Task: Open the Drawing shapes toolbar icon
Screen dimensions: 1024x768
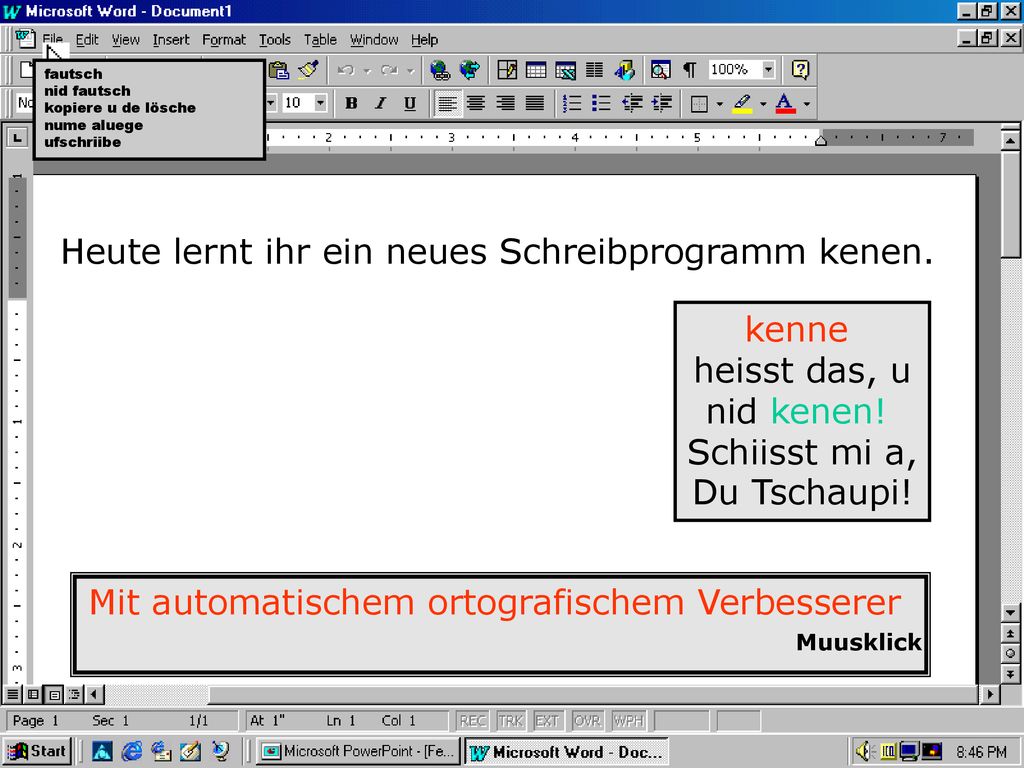Action: coord(624,70)
